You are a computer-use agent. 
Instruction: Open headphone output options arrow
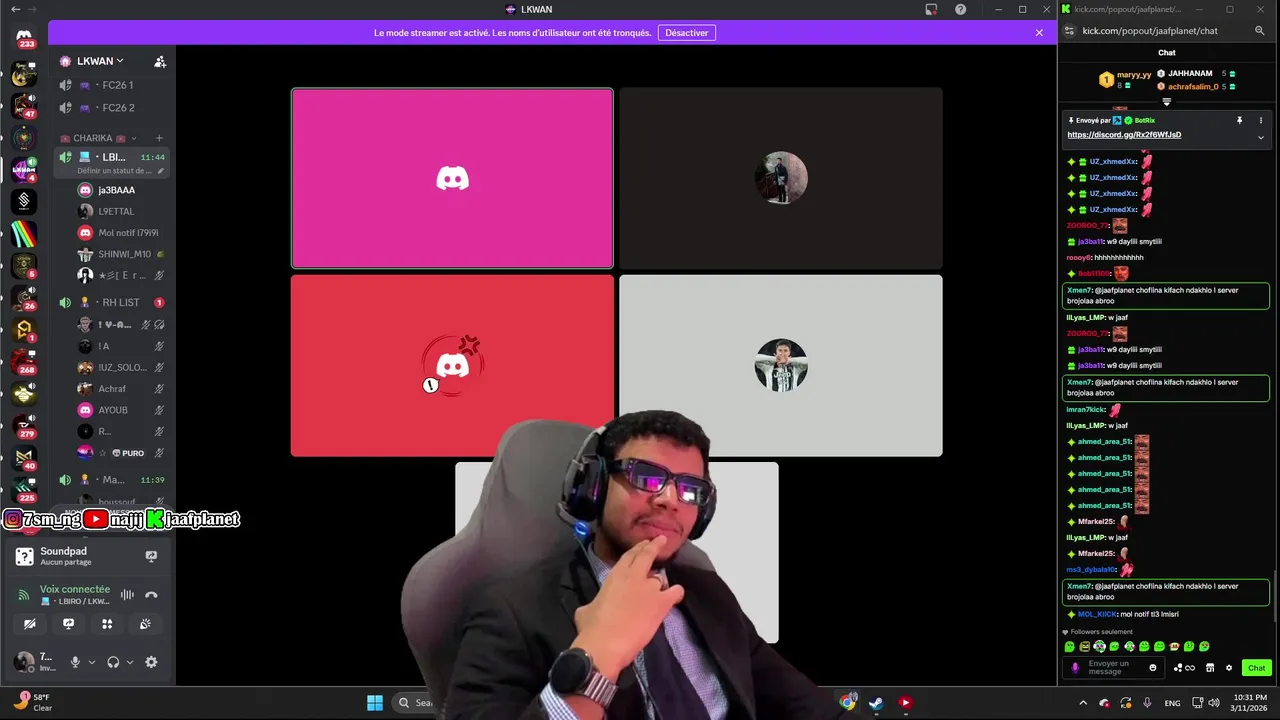pos(130,662)
